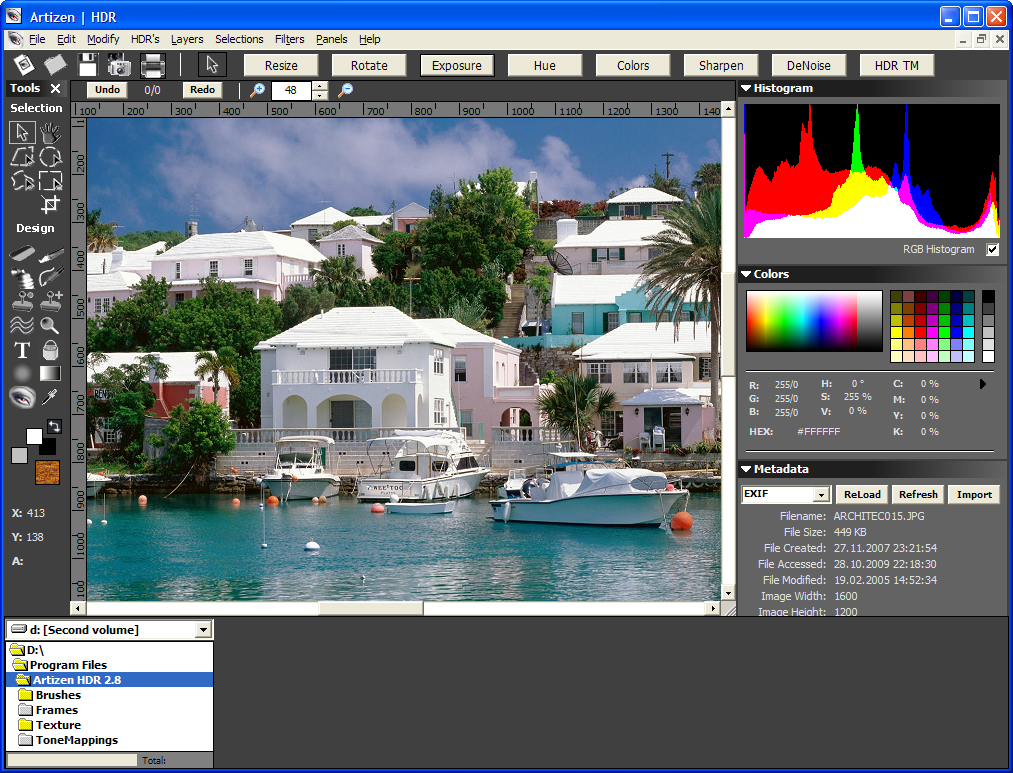Open the EXIF metadata type dropdown
The height and width of the screenshot is (773, 1013).
(x=821, y=495)
